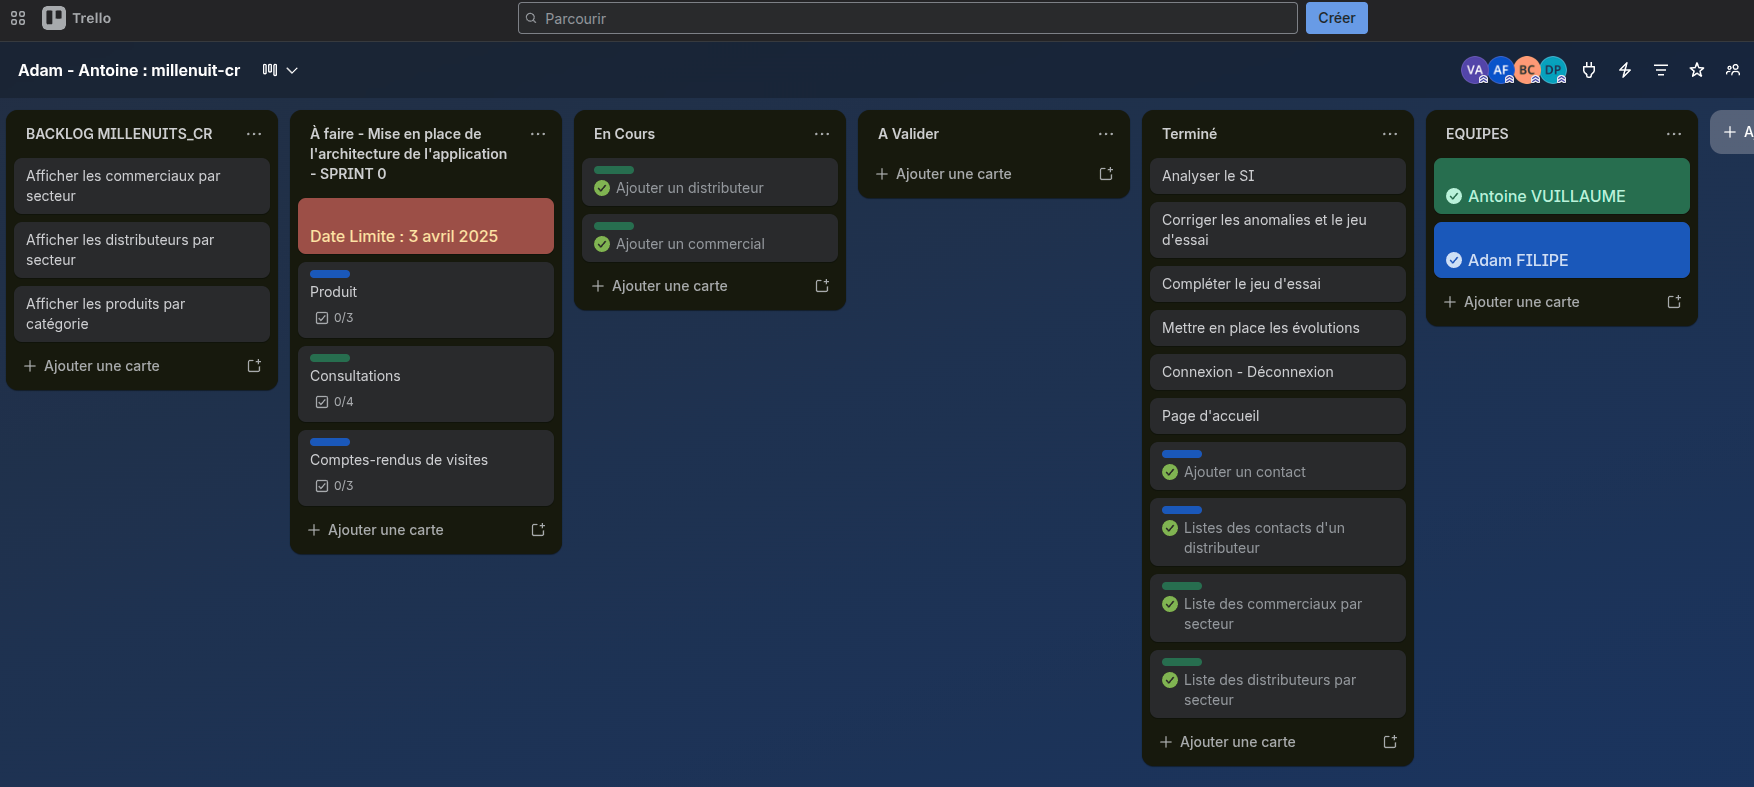The image size is (1754, 787).
Task: Uncheck Ajouter un commercial completion mark
Action: 602,244
